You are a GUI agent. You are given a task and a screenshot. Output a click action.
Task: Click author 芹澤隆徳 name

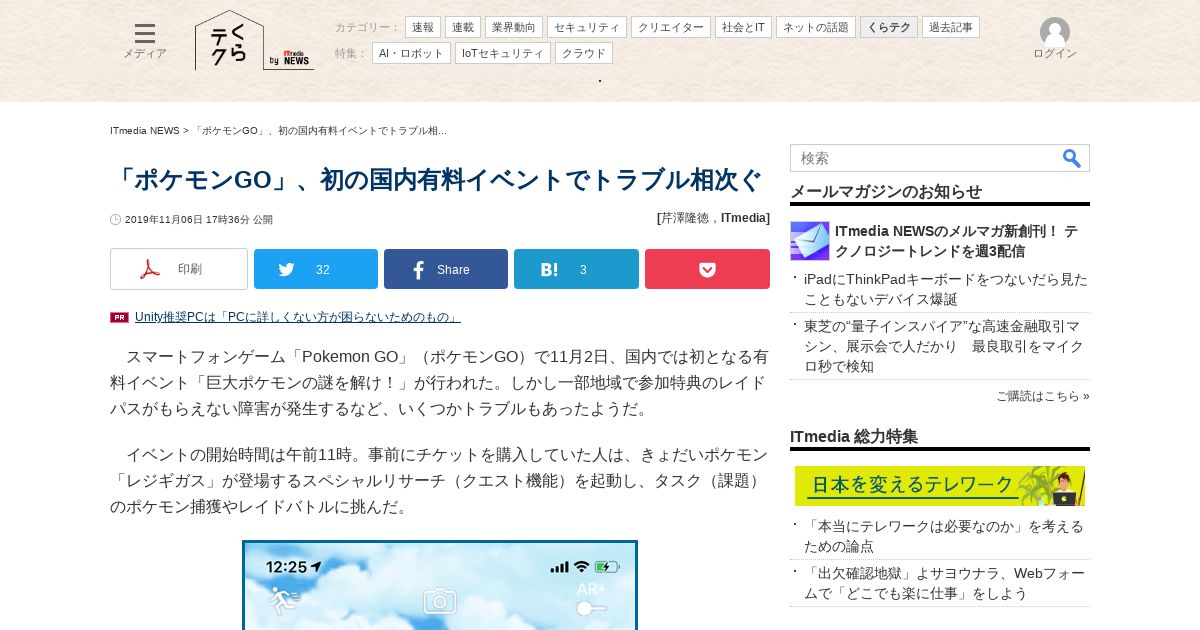pos(685,218)
